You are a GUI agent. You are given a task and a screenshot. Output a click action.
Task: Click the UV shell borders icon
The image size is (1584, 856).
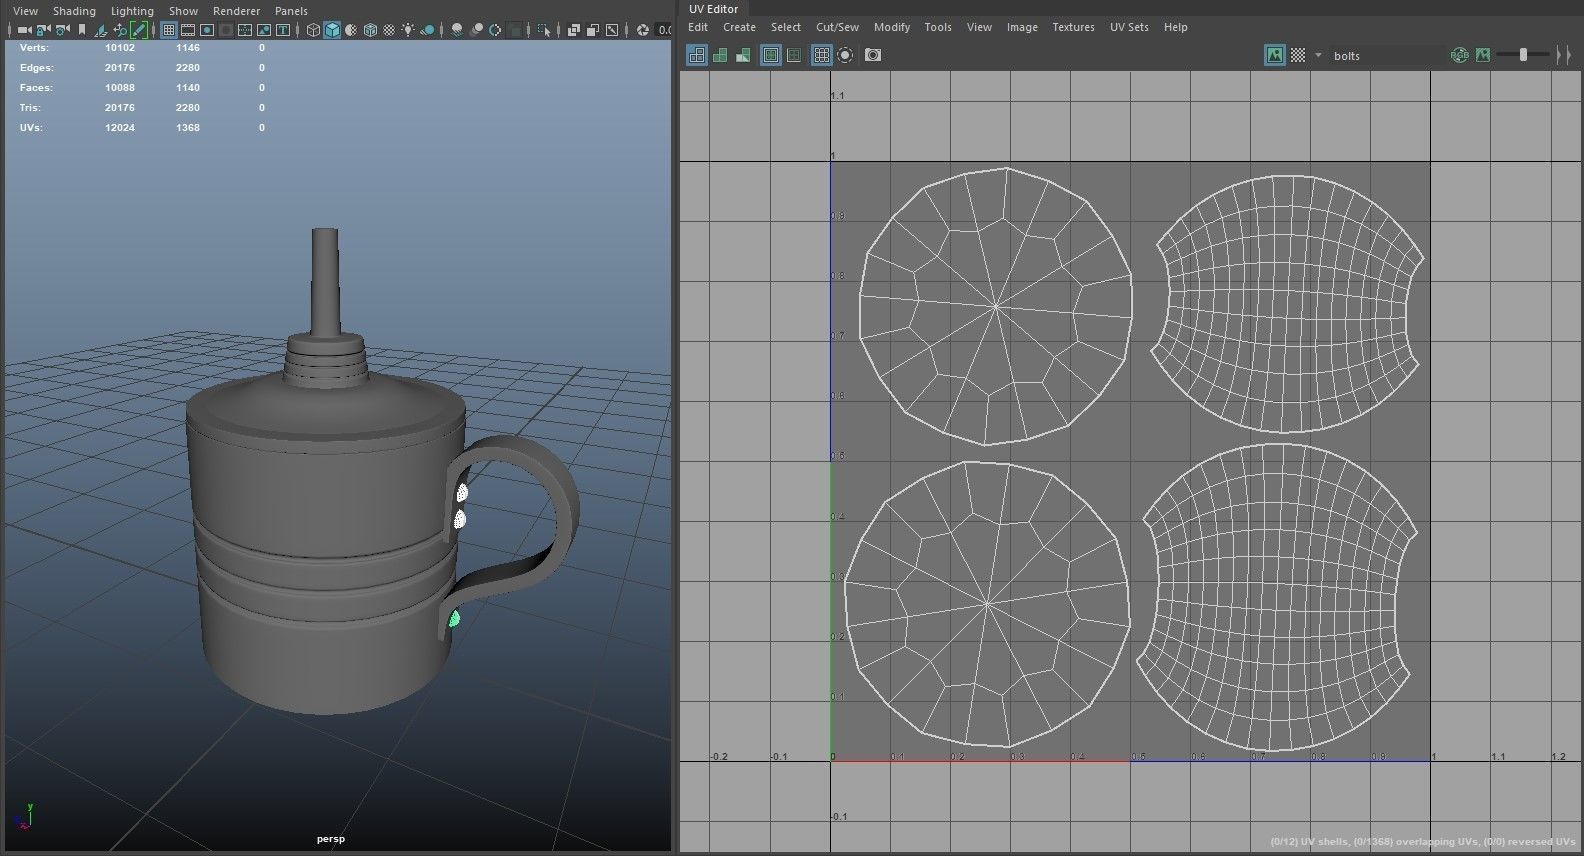[794, 55]
